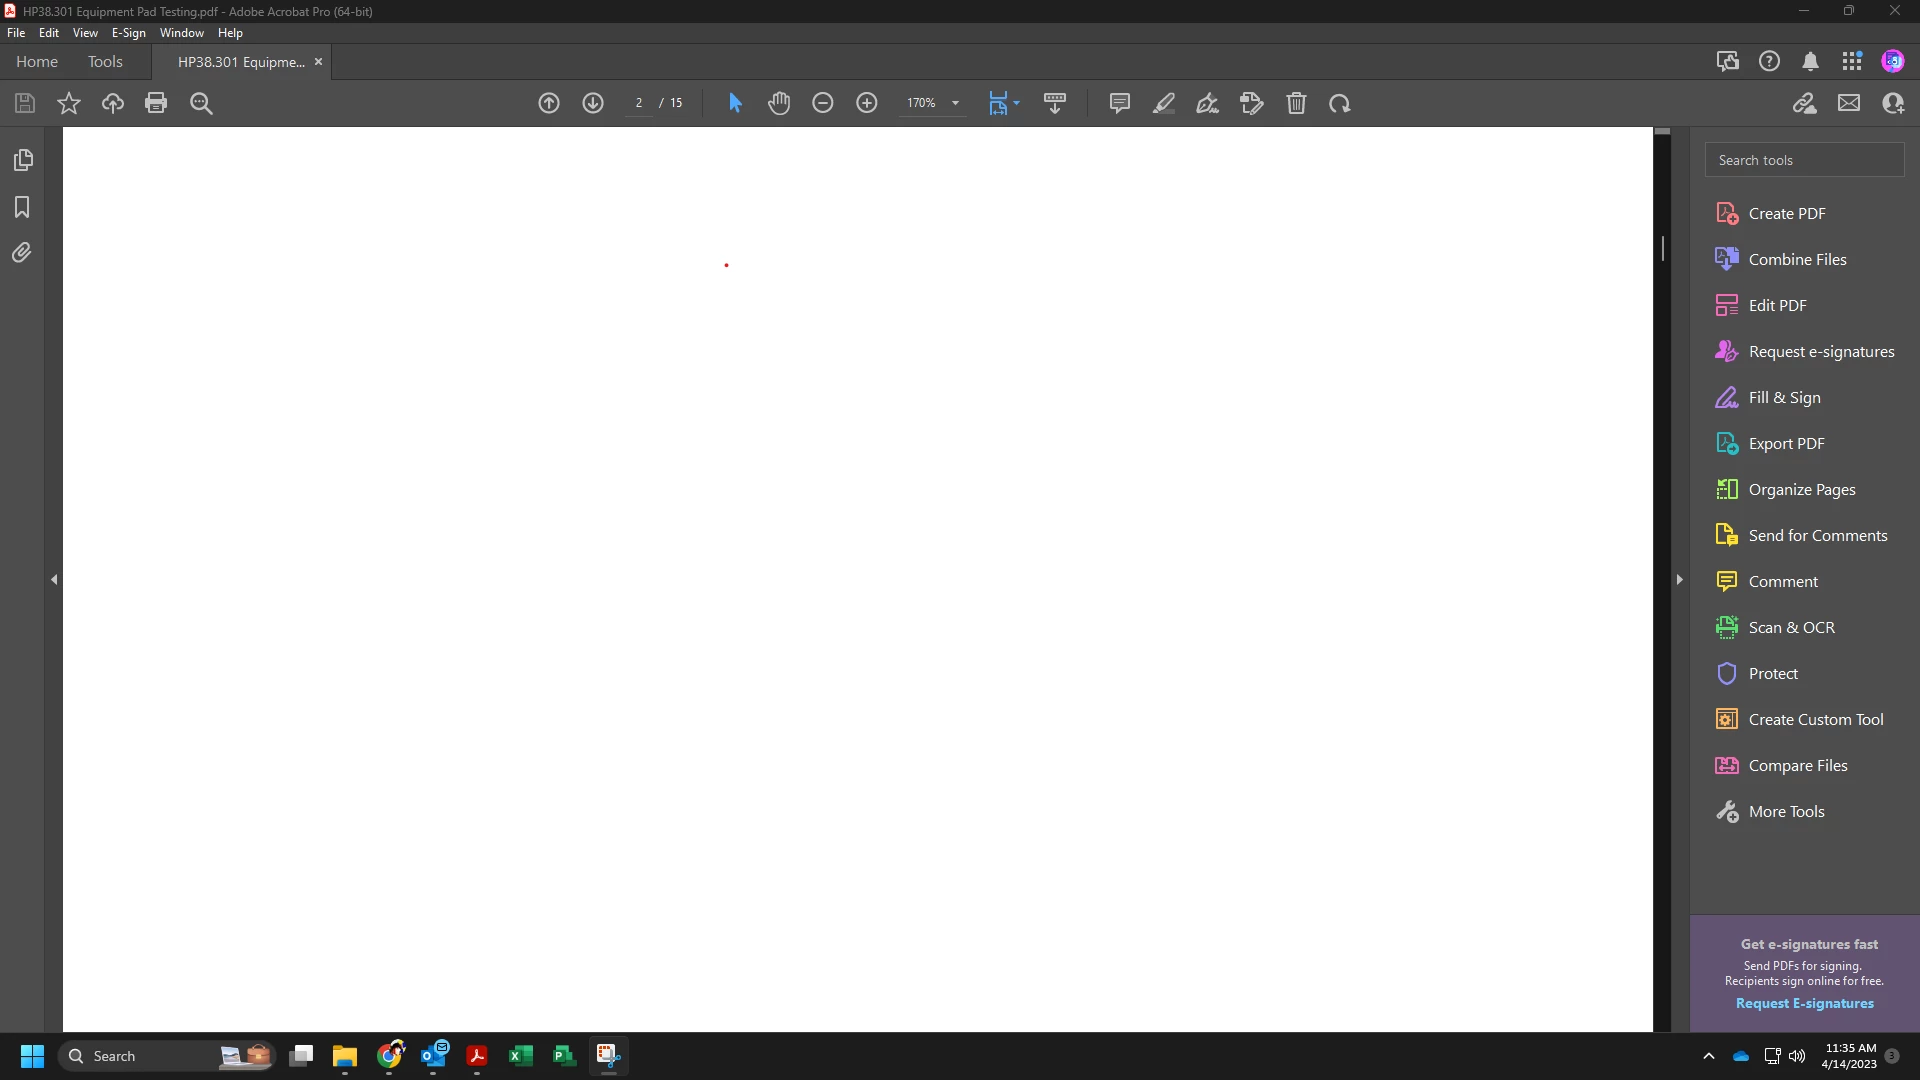
Task: Click the Search tools input field
Action: [1804, 160]
